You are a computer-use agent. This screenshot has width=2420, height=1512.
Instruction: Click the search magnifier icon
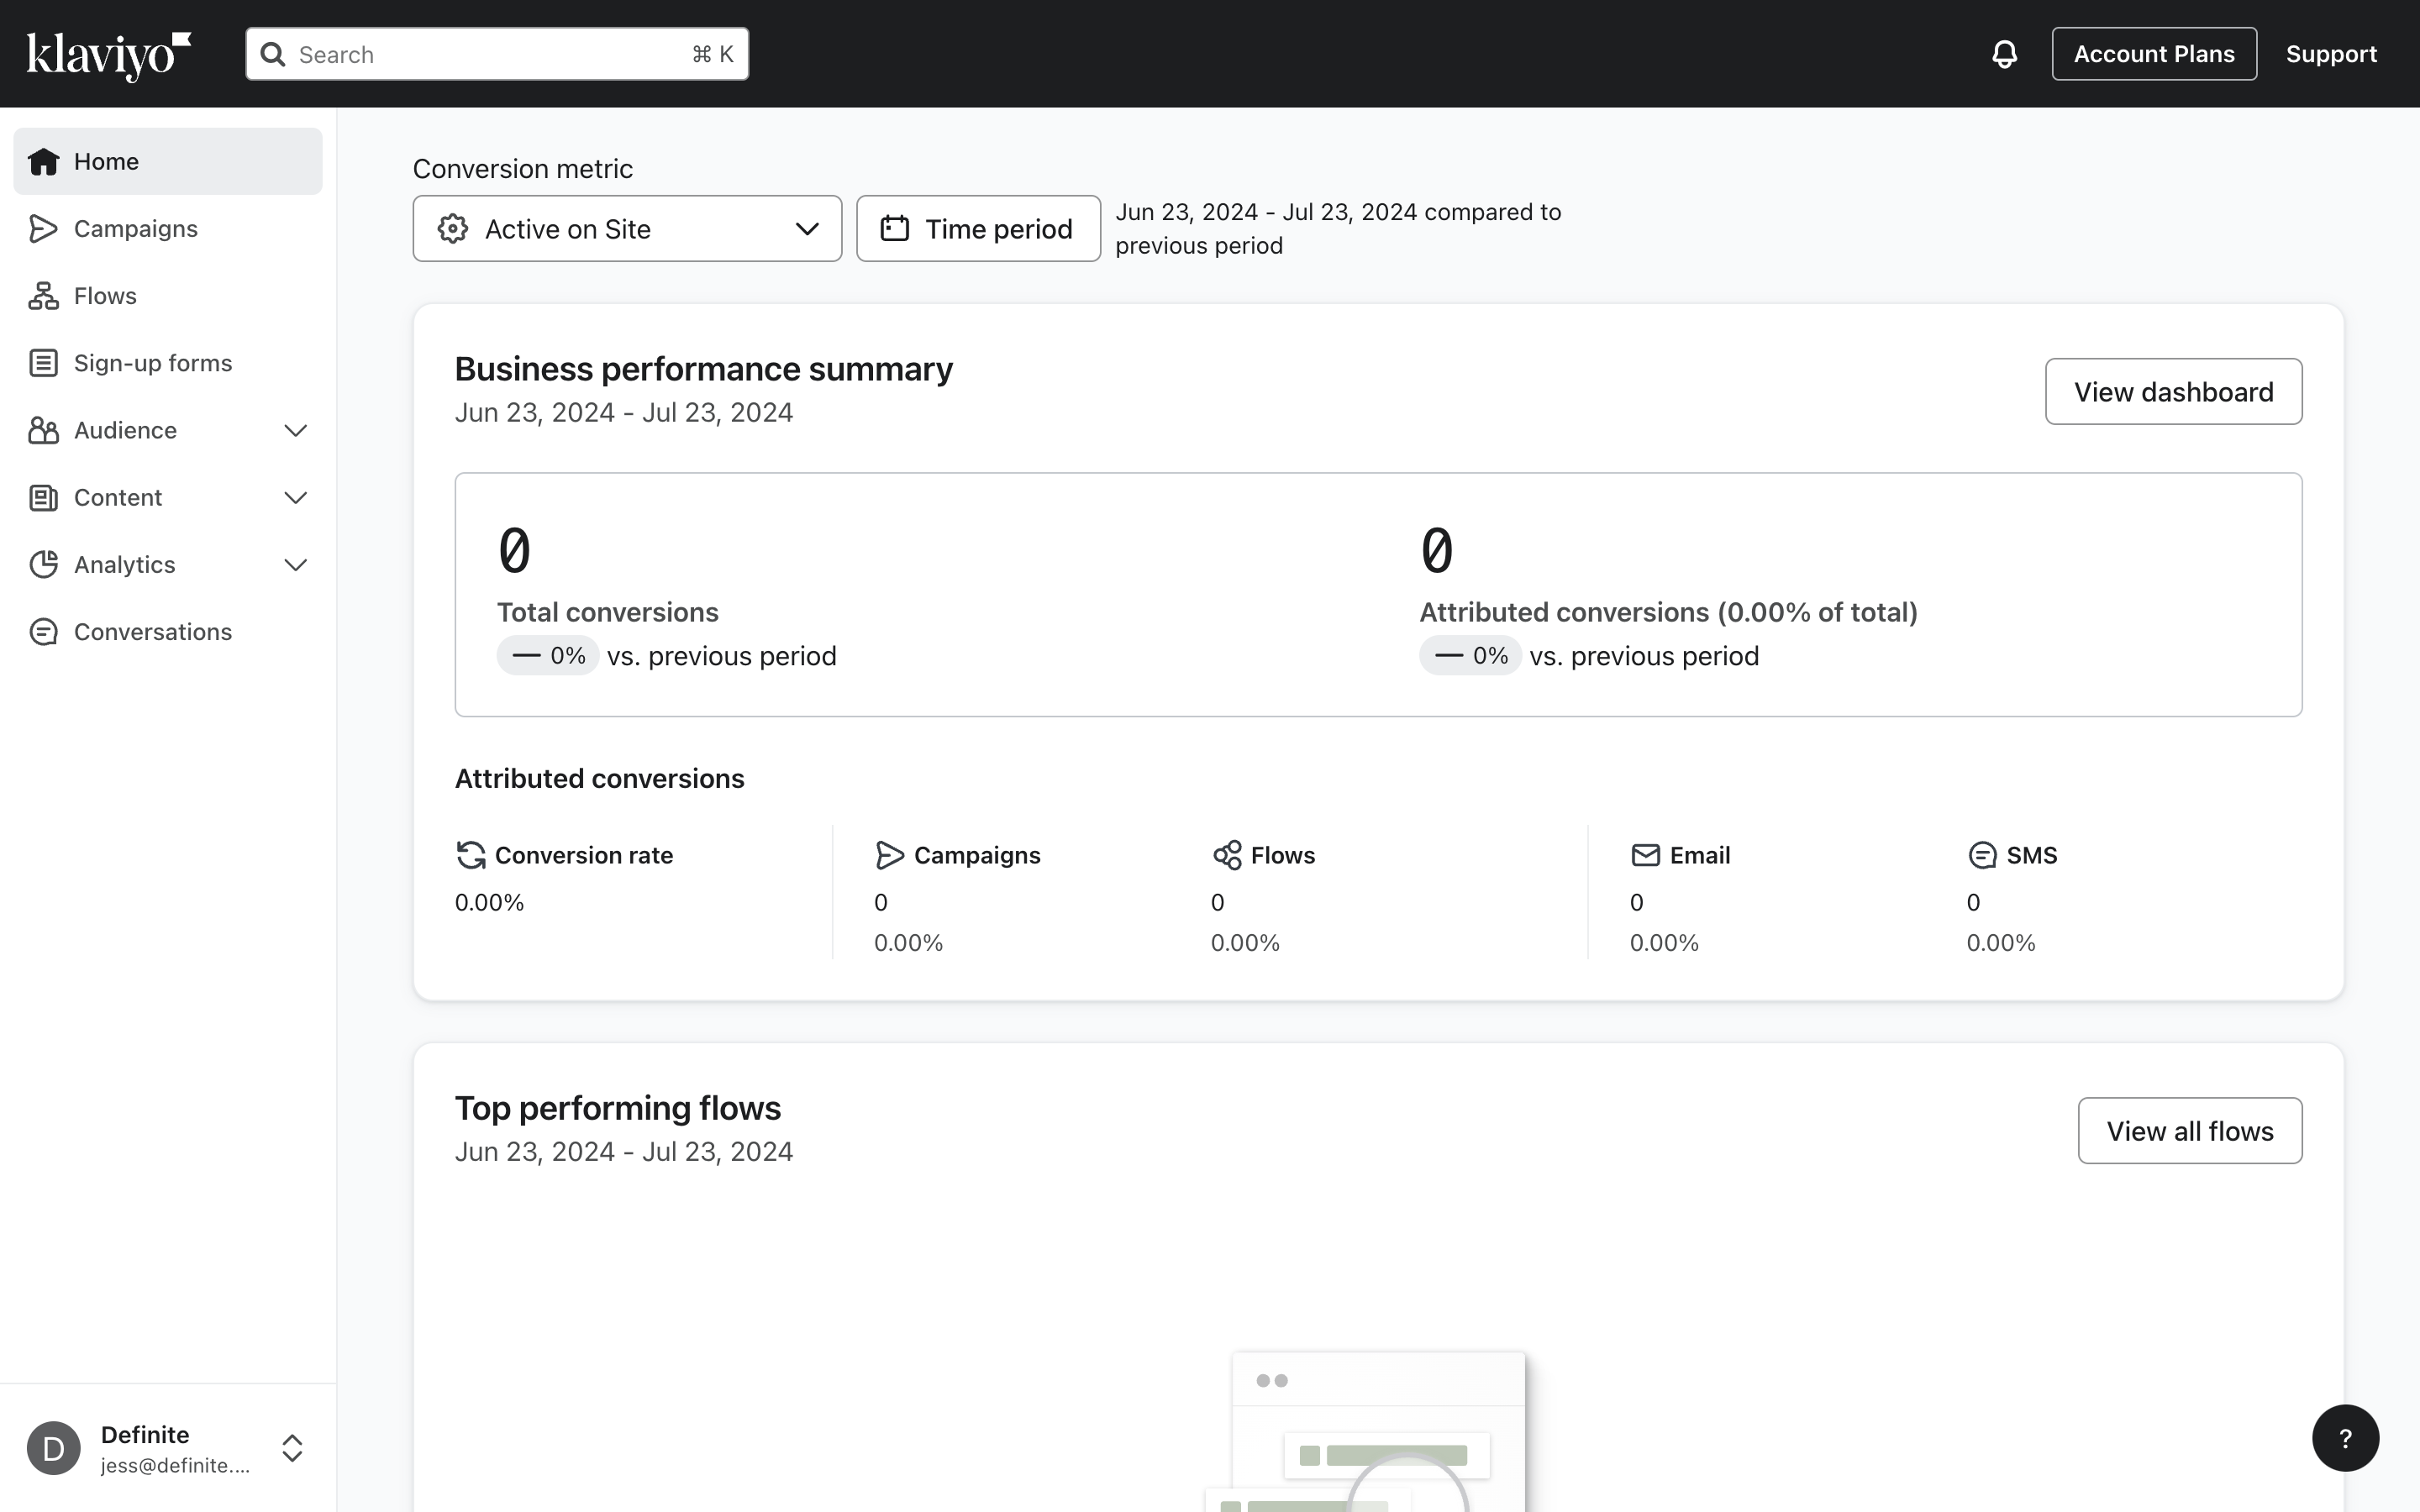(273, 54)
